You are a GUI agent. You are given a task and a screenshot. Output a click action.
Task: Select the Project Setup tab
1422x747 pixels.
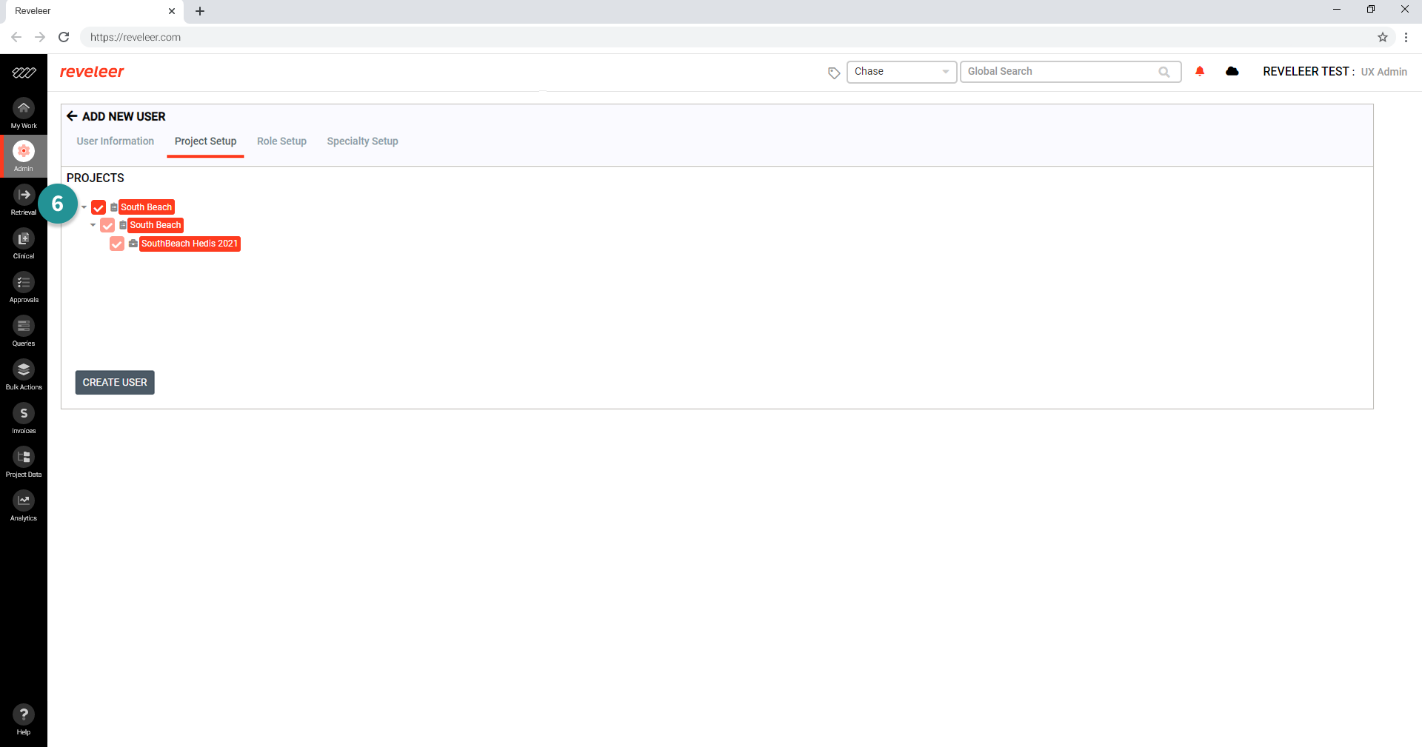(205, 141)
